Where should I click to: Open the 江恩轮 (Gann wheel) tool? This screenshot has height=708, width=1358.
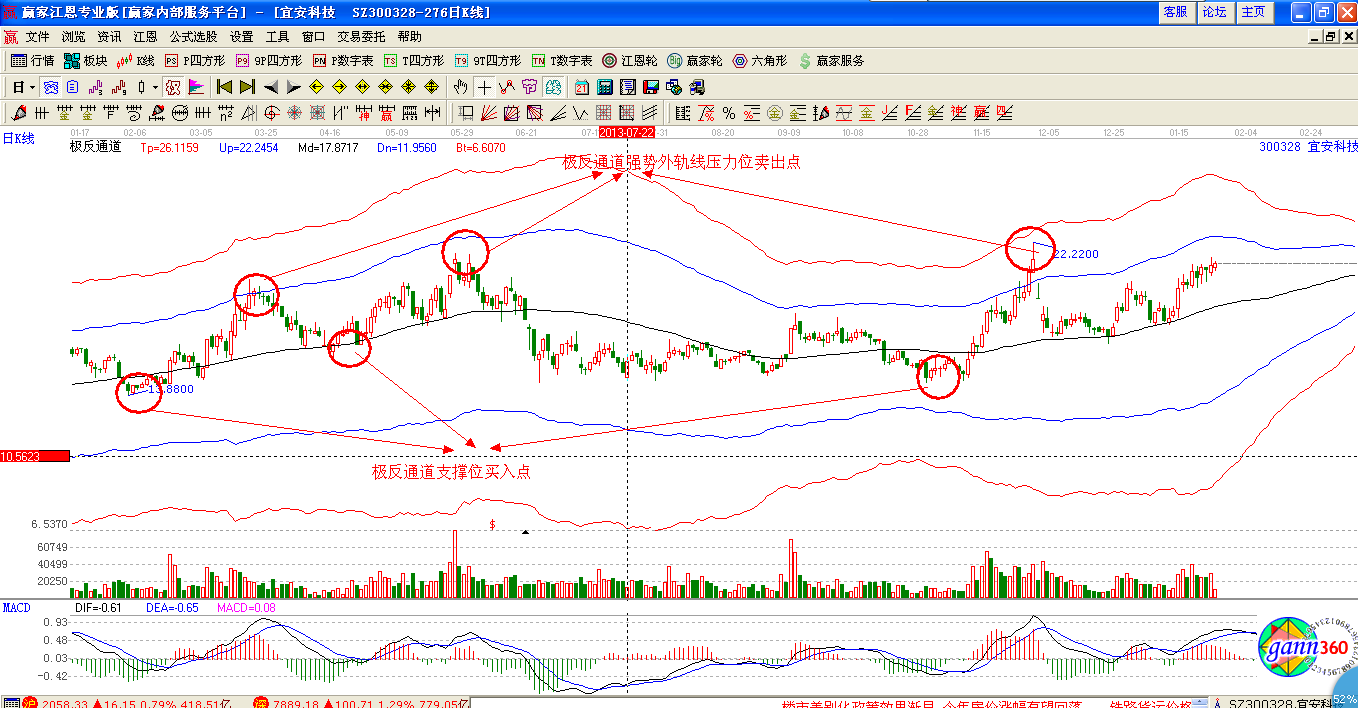627,61
